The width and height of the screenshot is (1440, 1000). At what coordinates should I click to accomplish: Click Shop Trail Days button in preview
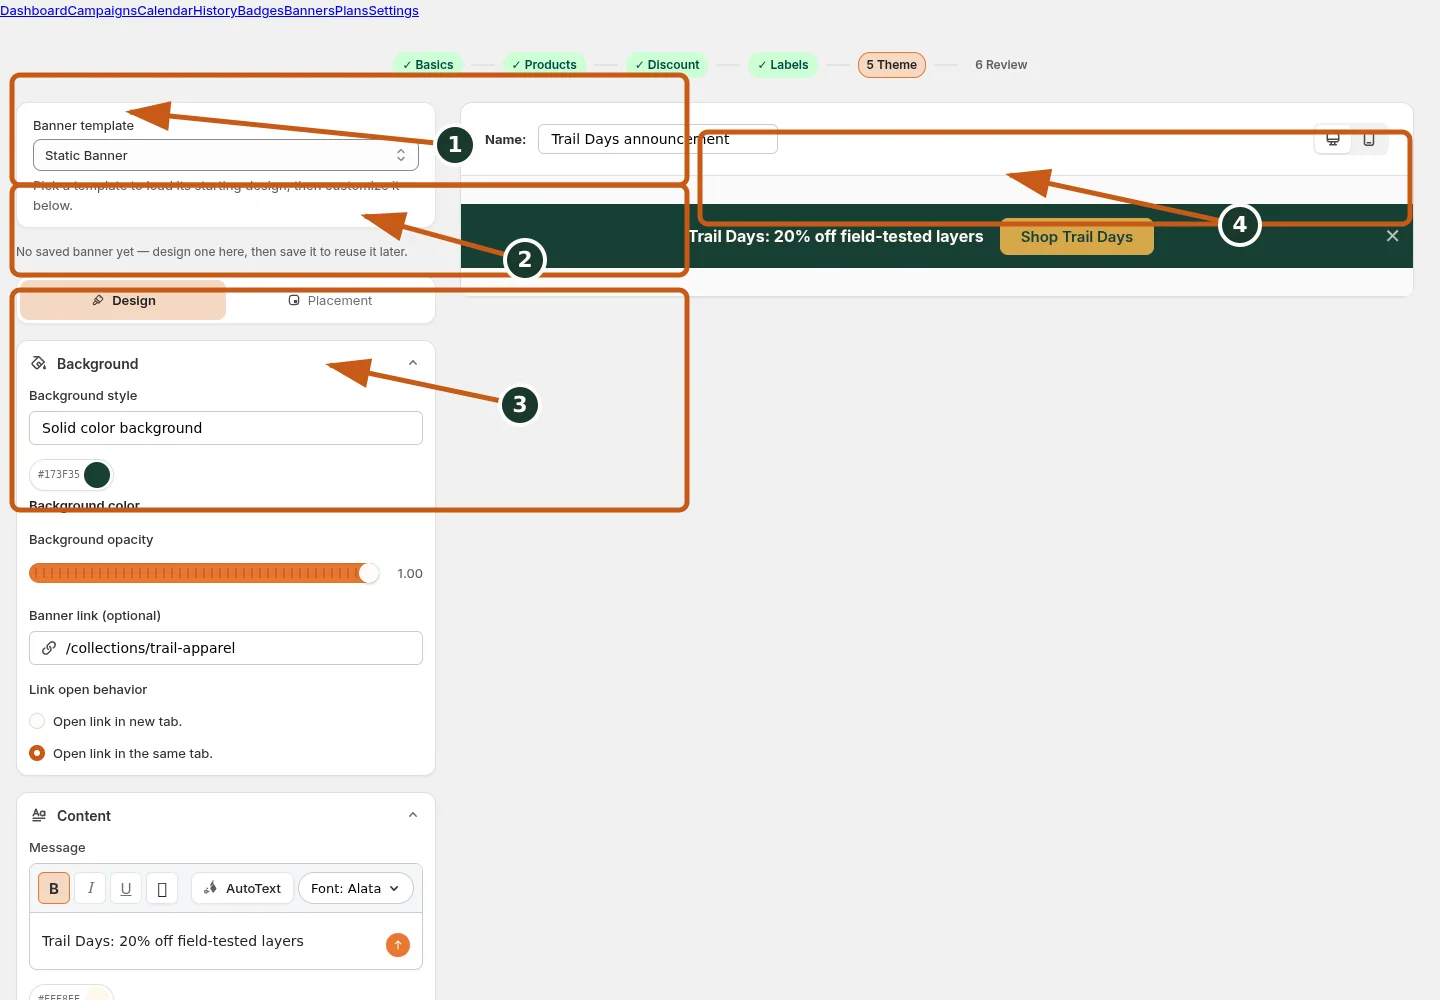pyautogui.click(x=1077, y=237)
